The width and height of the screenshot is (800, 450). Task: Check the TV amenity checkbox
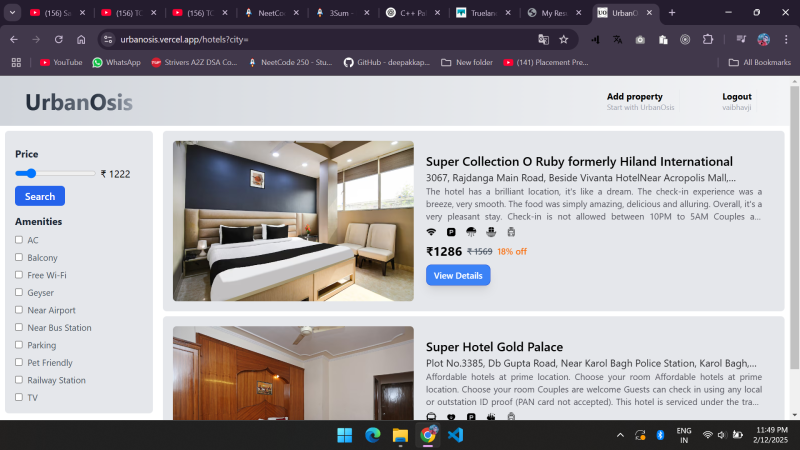(19, 397)
